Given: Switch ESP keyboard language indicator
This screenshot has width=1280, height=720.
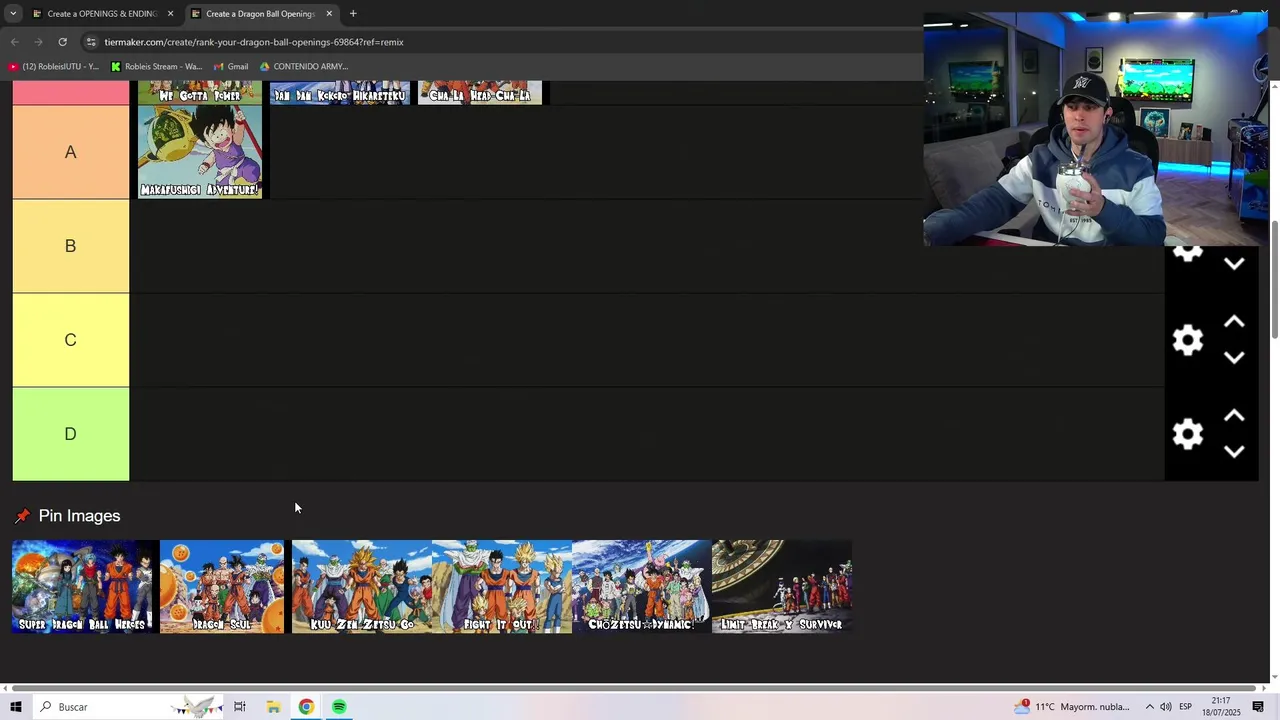Looking at the screenshot, I should tap(1186, 707).
